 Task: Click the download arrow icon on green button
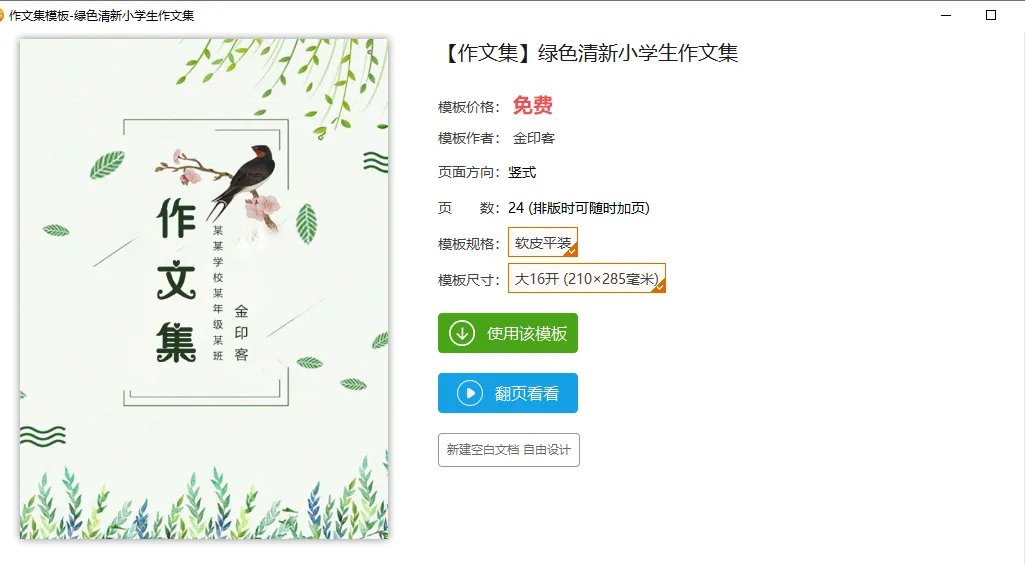pyautogui.click(x=462, y=334)
